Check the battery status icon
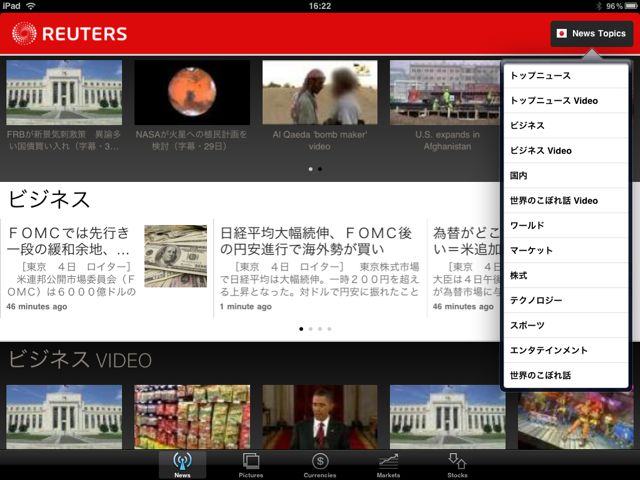Viewport: 640px width, 480px height. 631,6
